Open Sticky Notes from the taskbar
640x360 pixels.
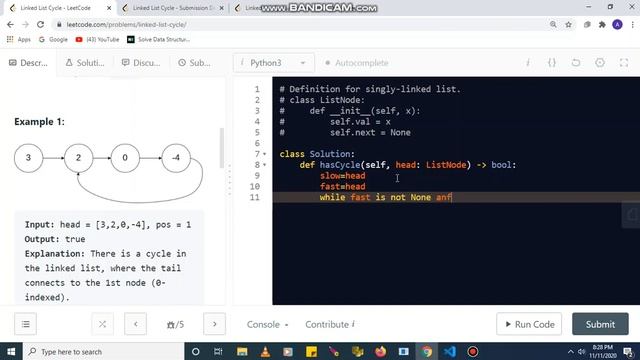pyautogui.click(x=311, y=351)
